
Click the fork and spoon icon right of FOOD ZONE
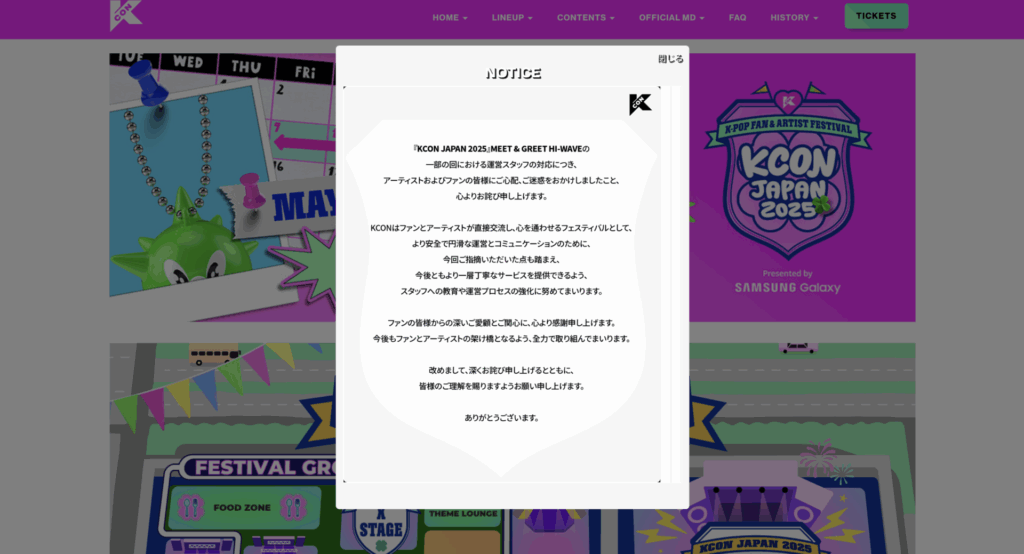293,507
